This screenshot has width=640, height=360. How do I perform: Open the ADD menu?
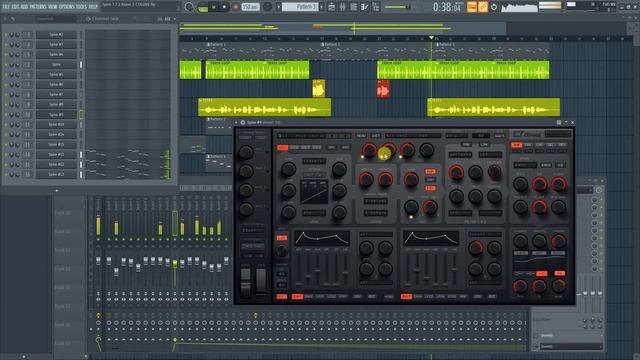(x=24, y=7)
